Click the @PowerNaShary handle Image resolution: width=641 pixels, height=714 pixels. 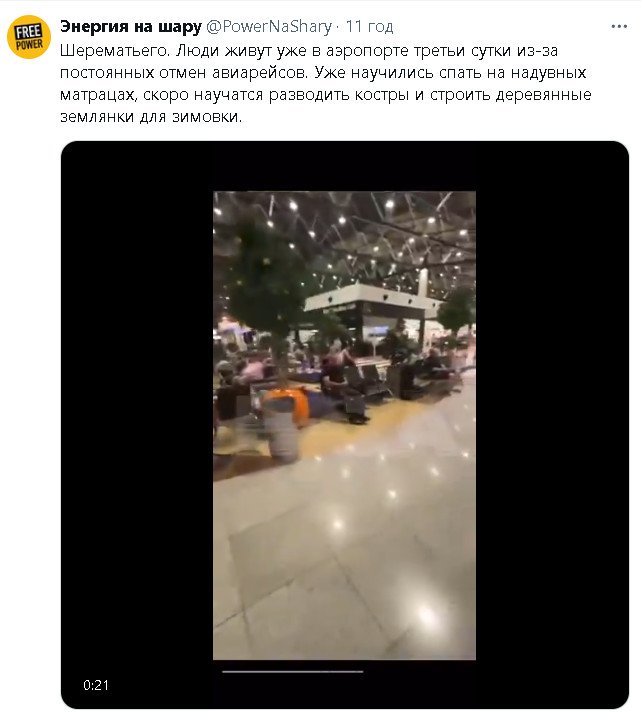(x=269, y=25)
